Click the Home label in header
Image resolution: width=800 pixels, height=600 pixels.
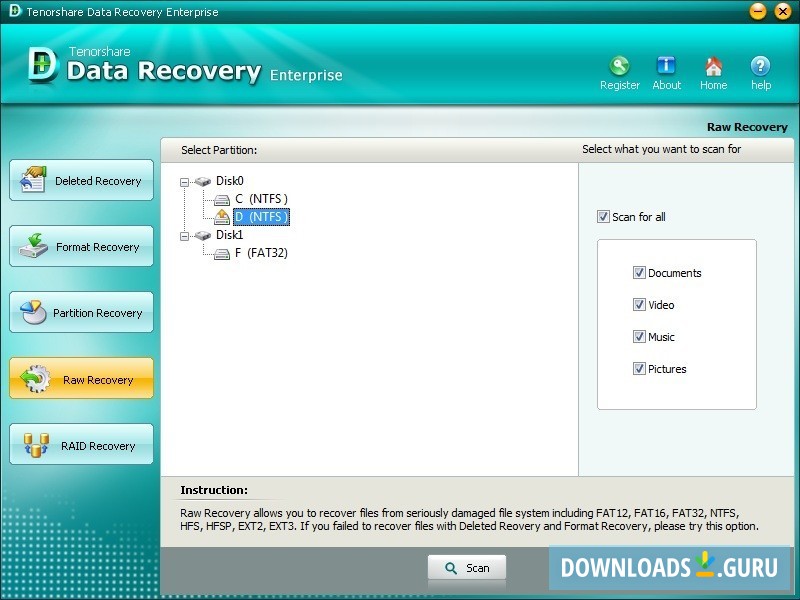(x=713, y=85)
